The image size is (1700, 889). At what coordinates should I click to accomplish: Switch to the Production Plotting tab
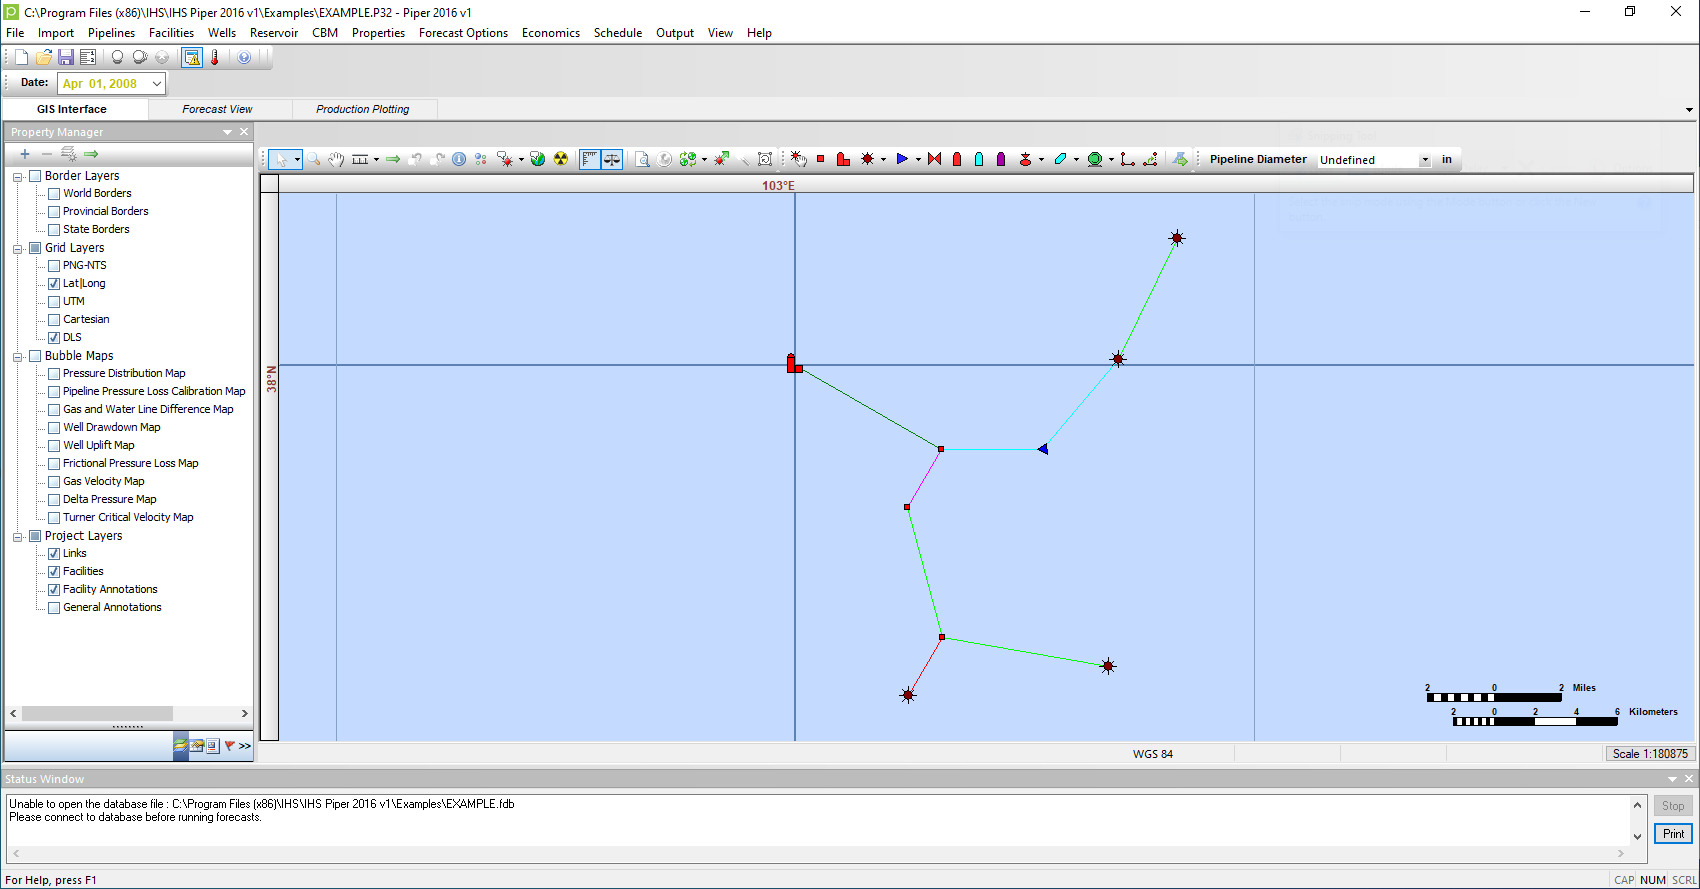point(363,109)
